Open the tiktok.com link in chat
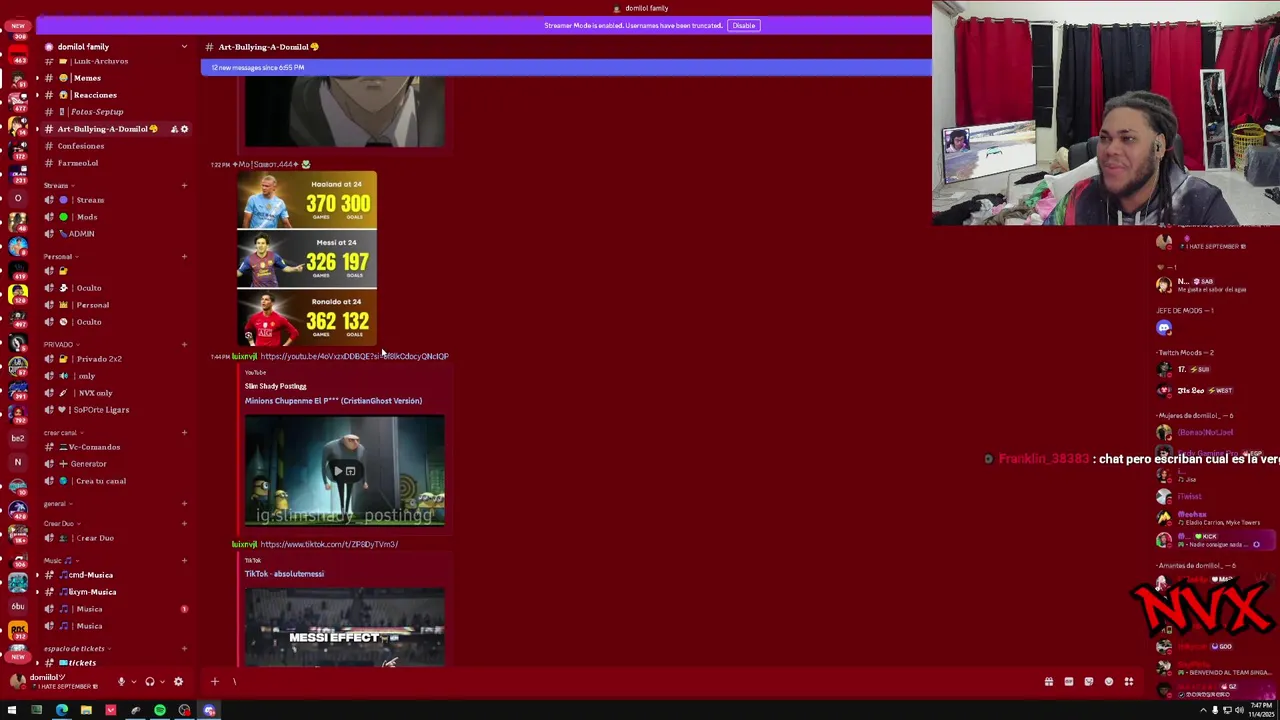The height and width of the screenshot is (720, 1280). pyautogui.click(x=329, y=544)
